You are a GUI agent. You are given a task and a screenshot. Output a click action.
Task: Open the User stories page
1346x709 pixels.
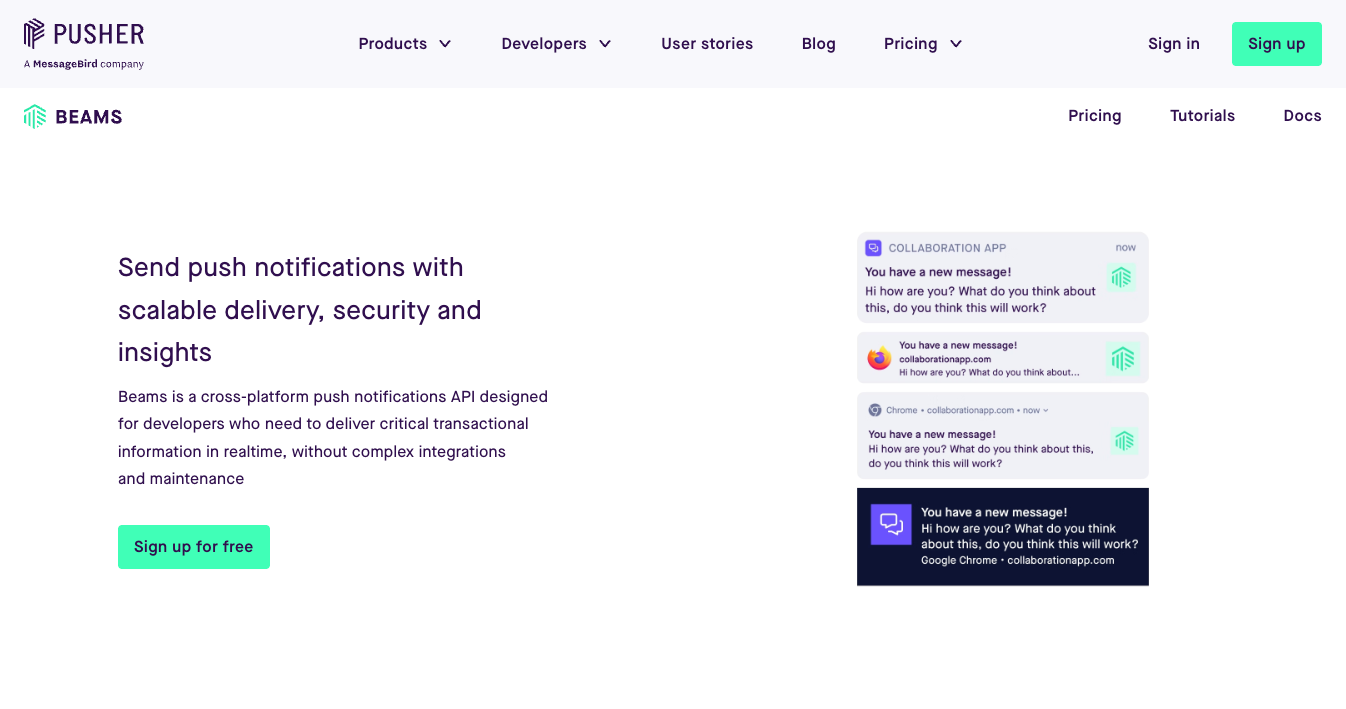tap(707, 44)
